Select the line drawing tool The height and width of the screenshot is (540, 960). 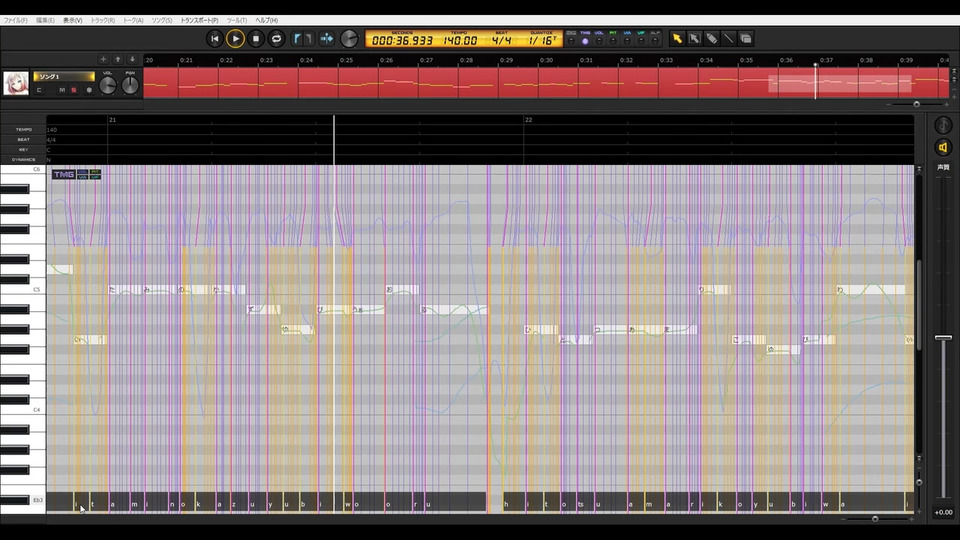click(729, 39)
